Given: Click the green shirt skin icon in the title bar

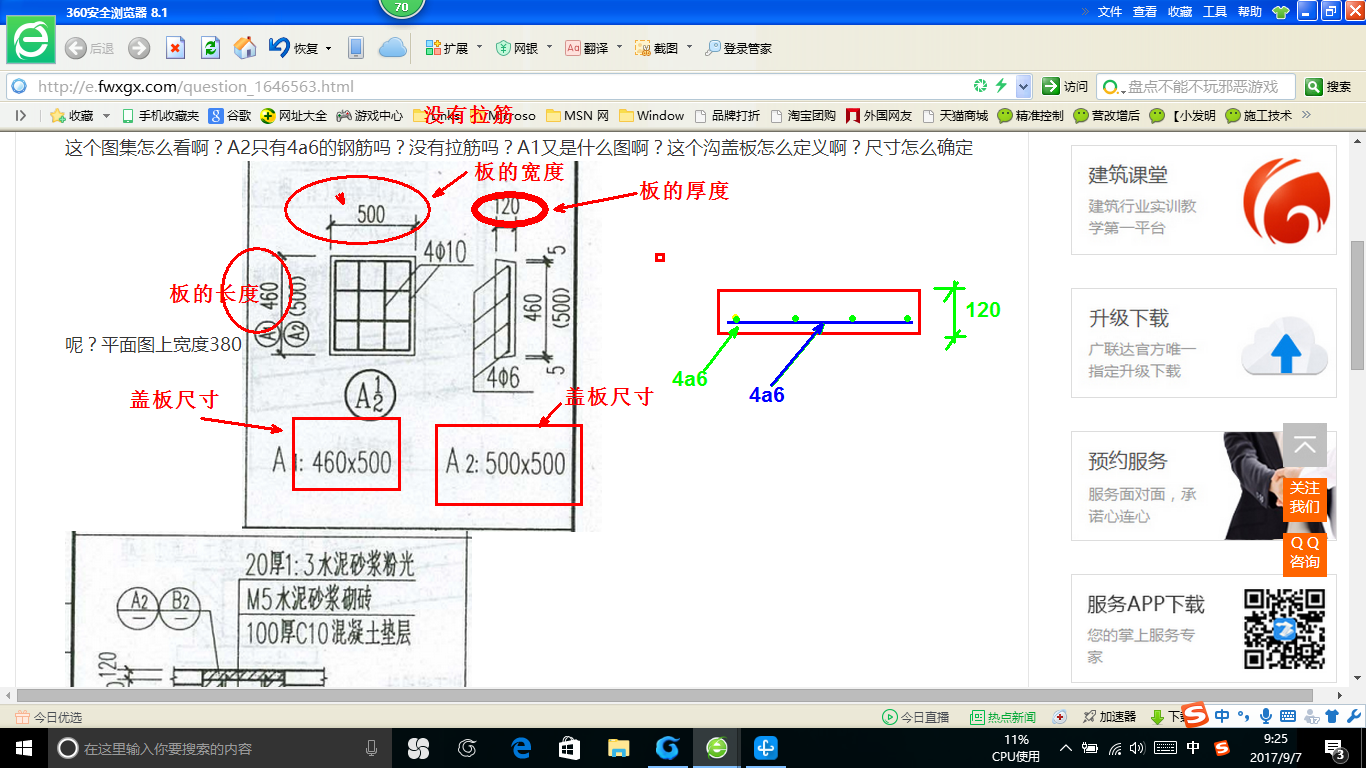Looking at the screenshot, I should point(1281,12).
